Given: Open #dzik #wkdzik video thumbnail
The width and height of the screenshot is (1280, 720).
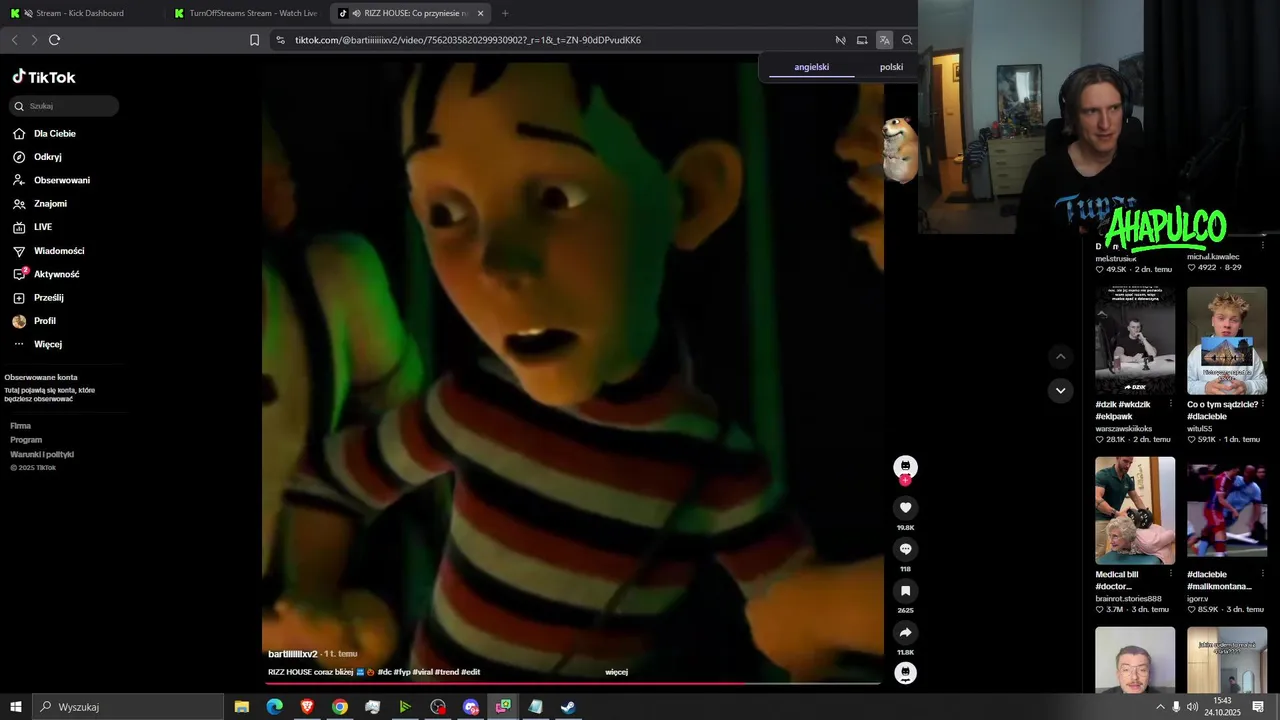Looking at the screenshot, I should point(1135,341).
